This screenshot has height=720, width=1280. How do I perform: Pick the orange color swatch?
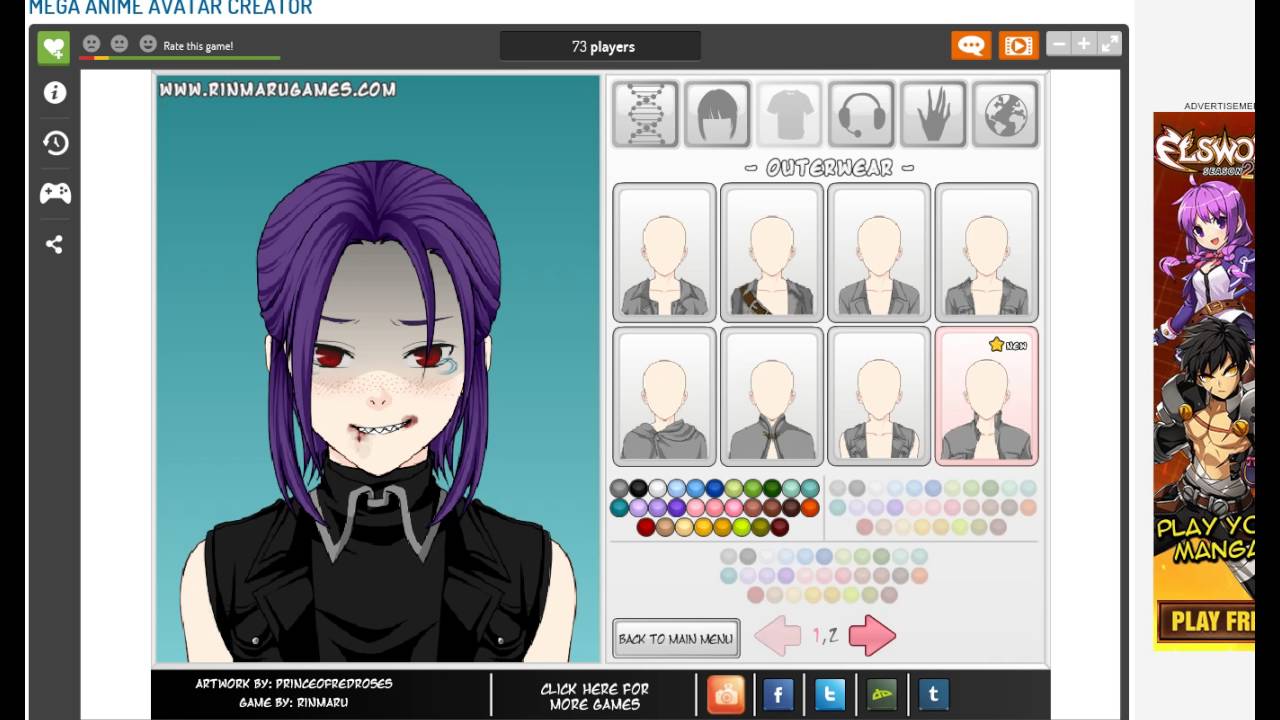(x=810, y=508)
